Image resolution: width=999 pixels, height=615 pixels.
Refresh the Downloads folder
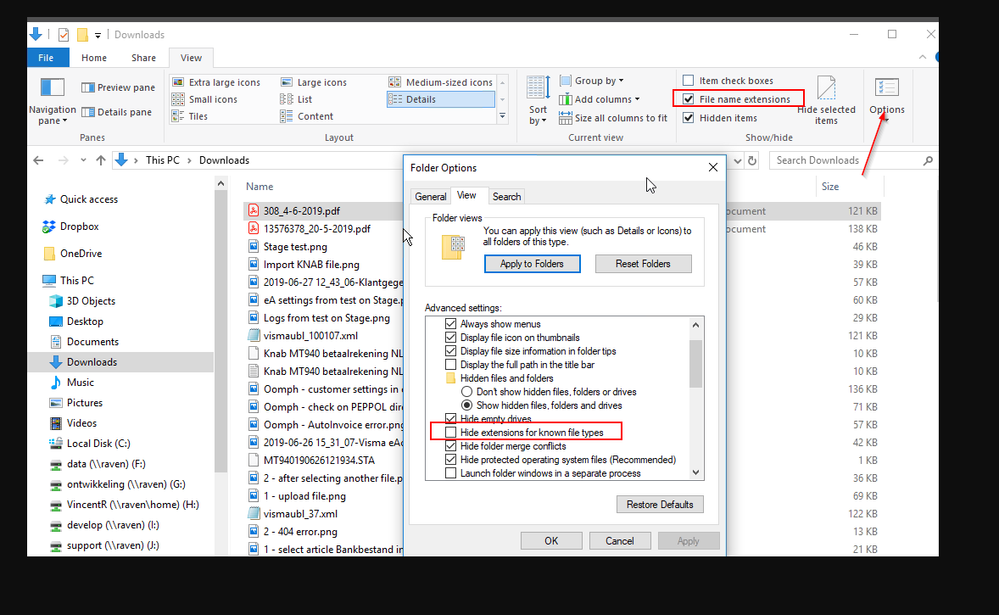pyautogui.click(x=752, y=161)
